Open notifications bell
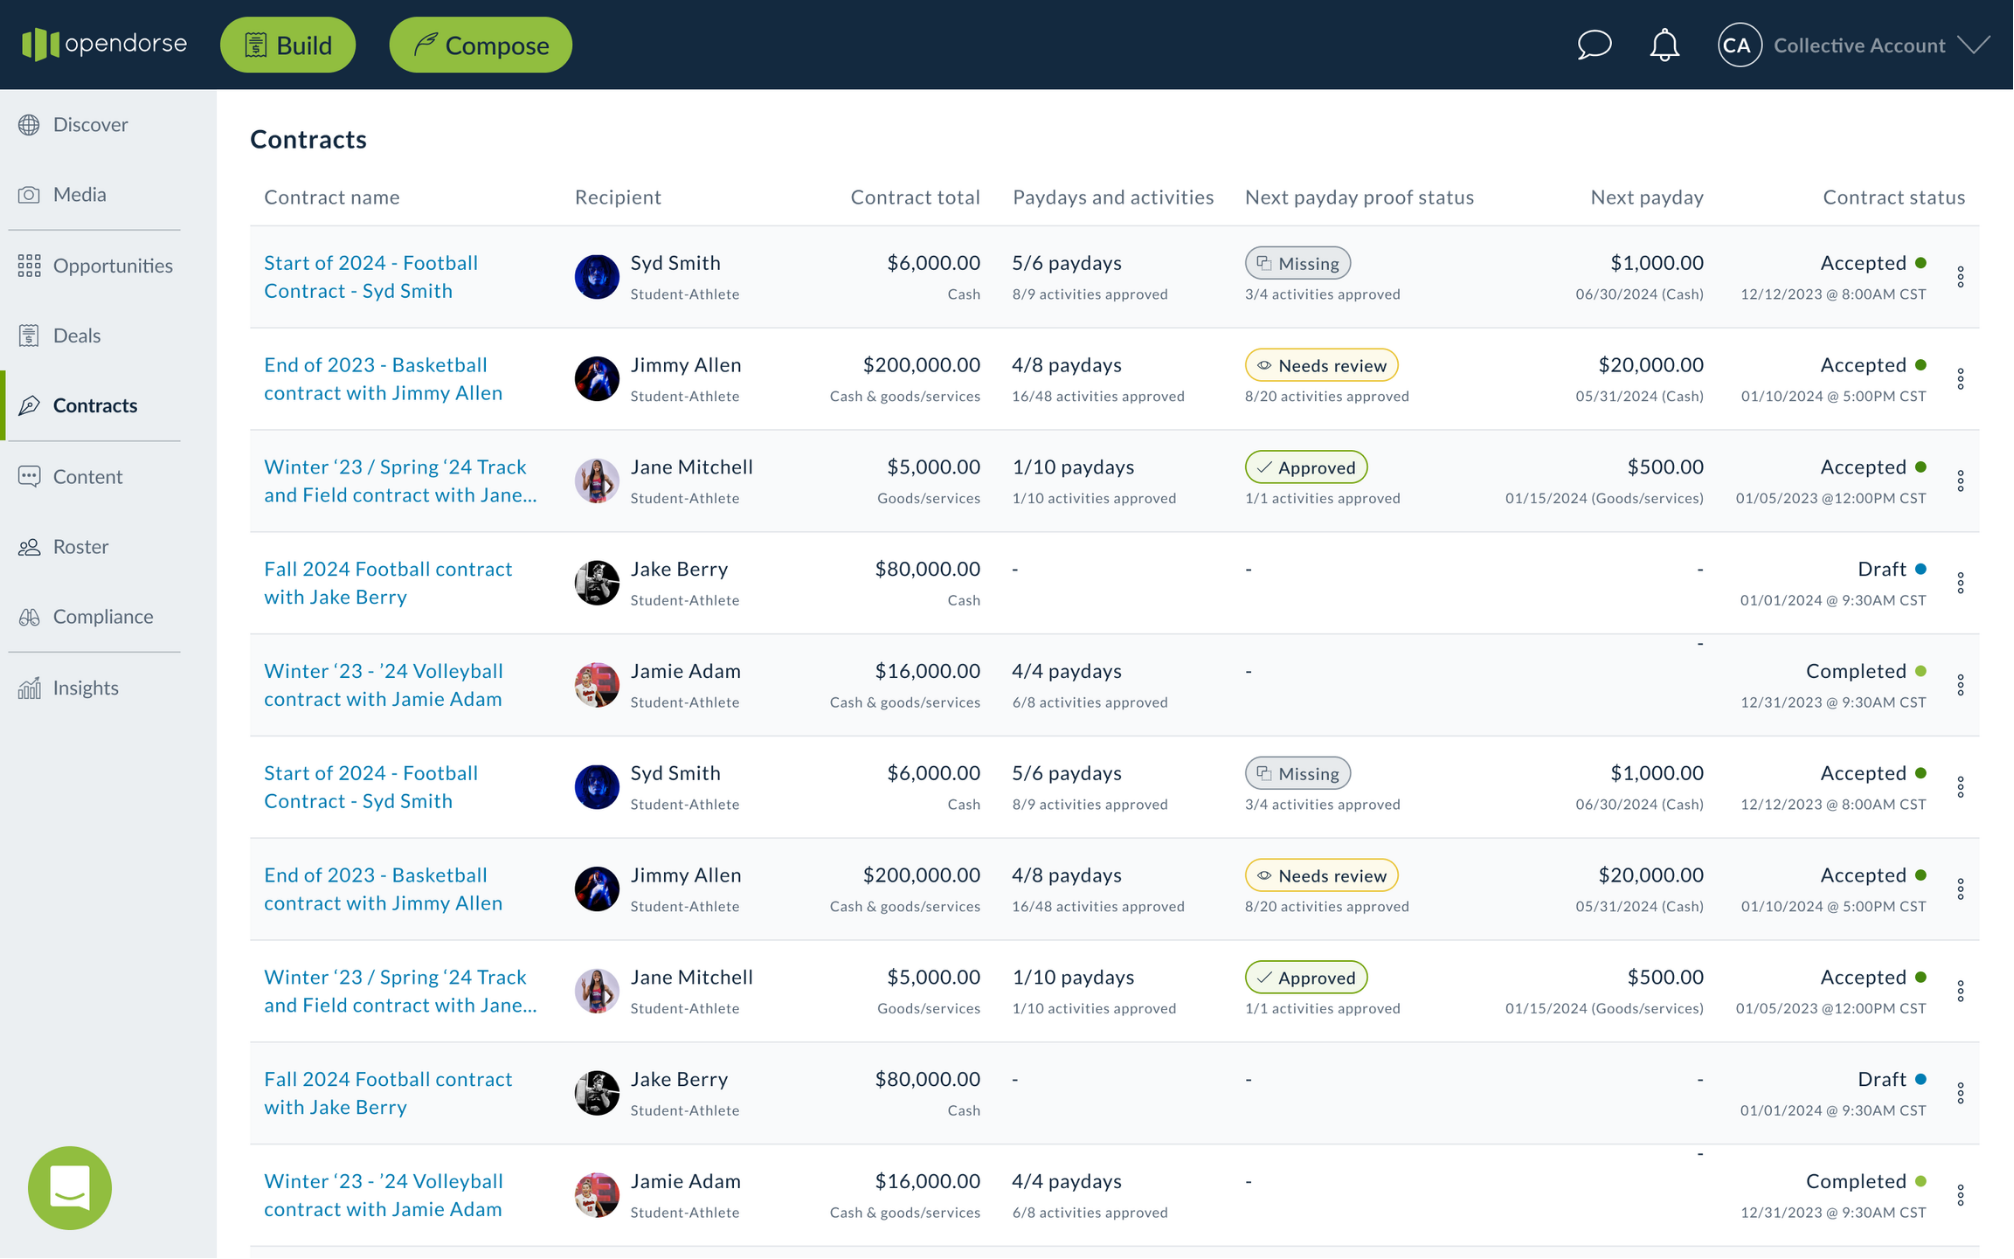2014x1259 pixels. 1664,45
